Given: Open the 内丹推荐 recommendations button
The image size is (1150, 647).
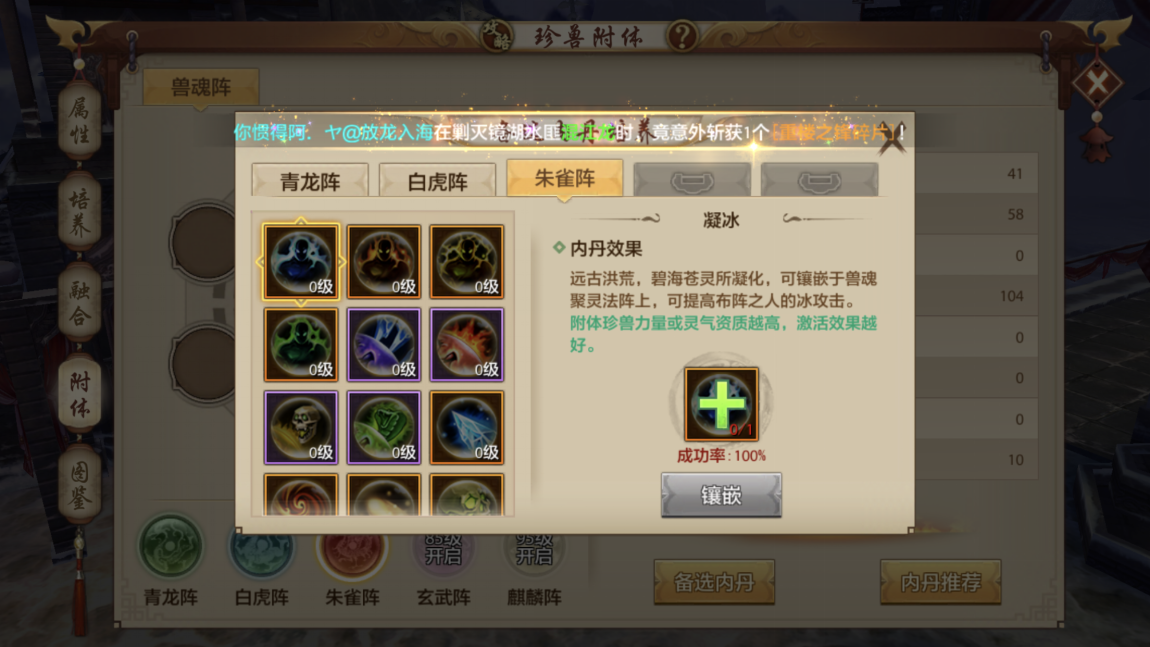Looking at the screenshot, I should (x=941, y=582).
